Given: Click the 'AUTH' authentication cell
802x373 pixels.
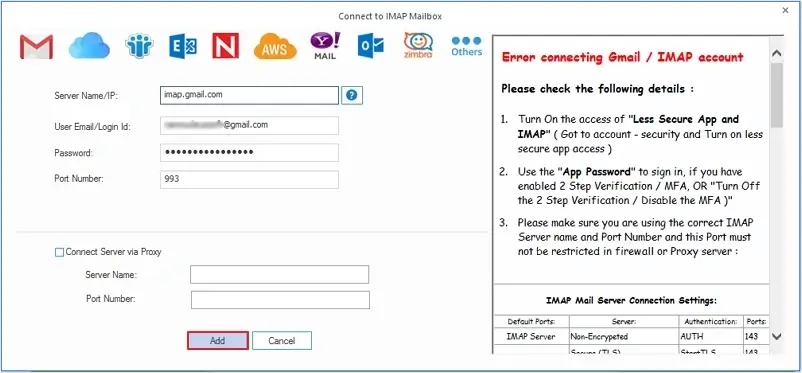Looking at the screenshot, I should [711, 337].
